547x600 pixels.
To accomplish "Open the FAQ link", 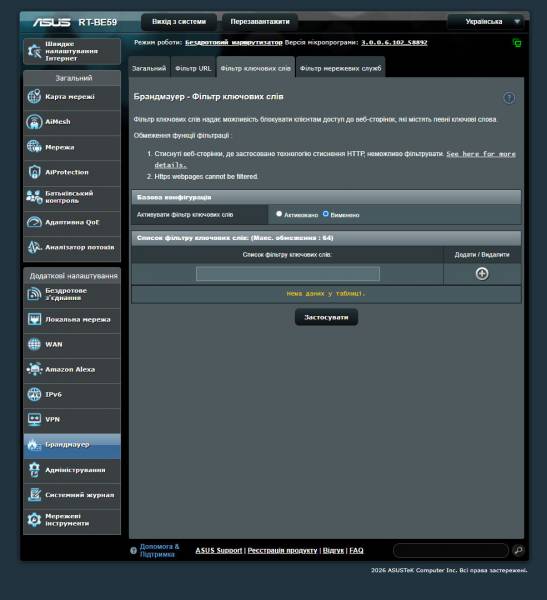I will pyautogui.click(x=356, y=550).
